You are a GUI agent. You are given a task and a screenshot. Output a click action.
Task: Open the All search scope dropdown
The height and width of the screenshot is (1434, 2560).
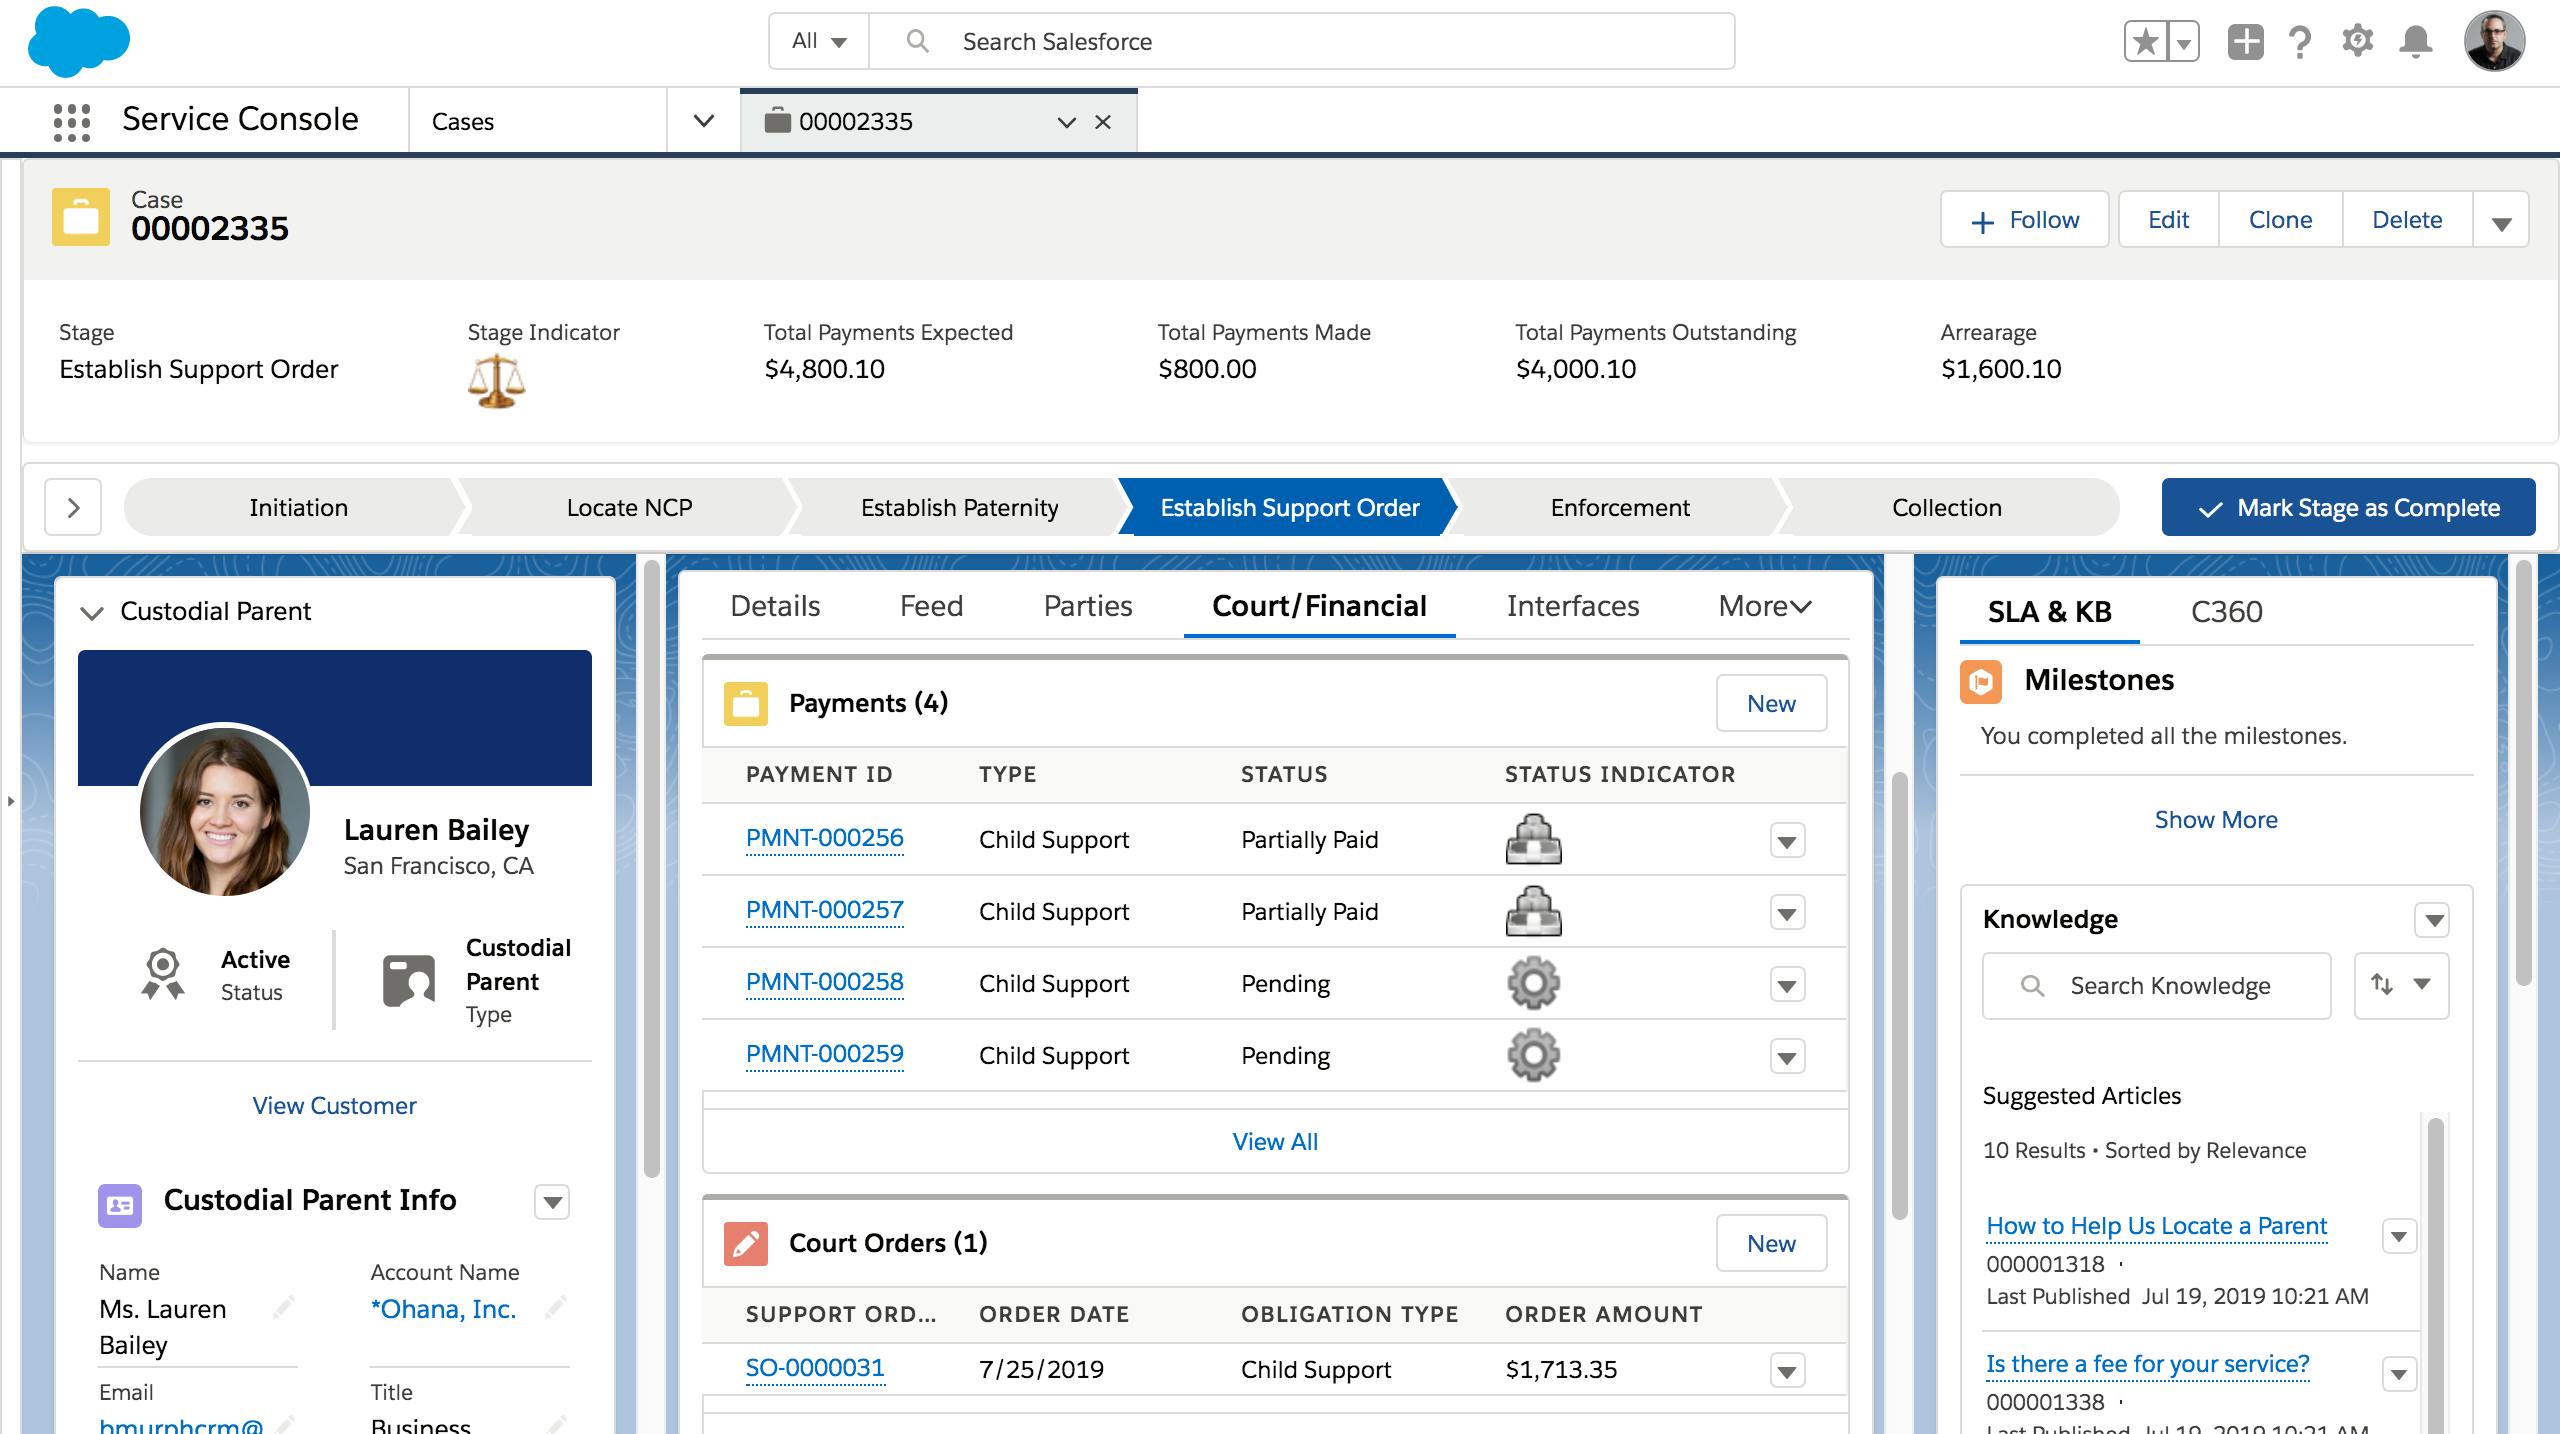(819, 41)
